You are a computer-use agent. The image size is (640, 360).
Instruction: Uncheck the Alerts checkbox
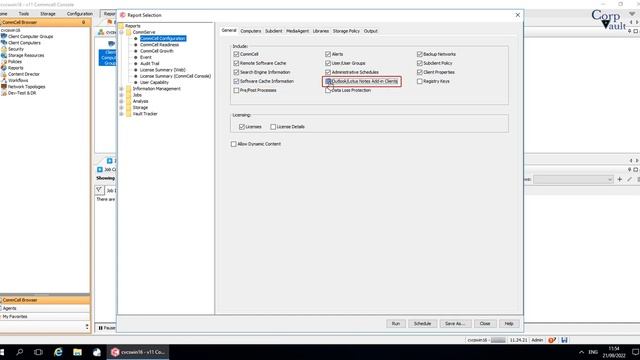(328, 54)
